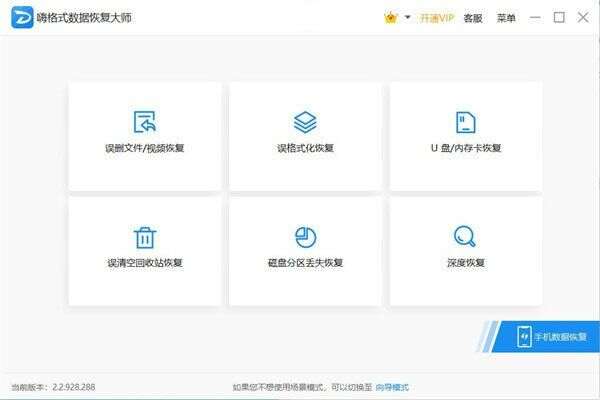Select the 磁盘分区丢失恢复 pie chart icon
600x400 pixels.
pyautogui.click(x=305, y=237)
